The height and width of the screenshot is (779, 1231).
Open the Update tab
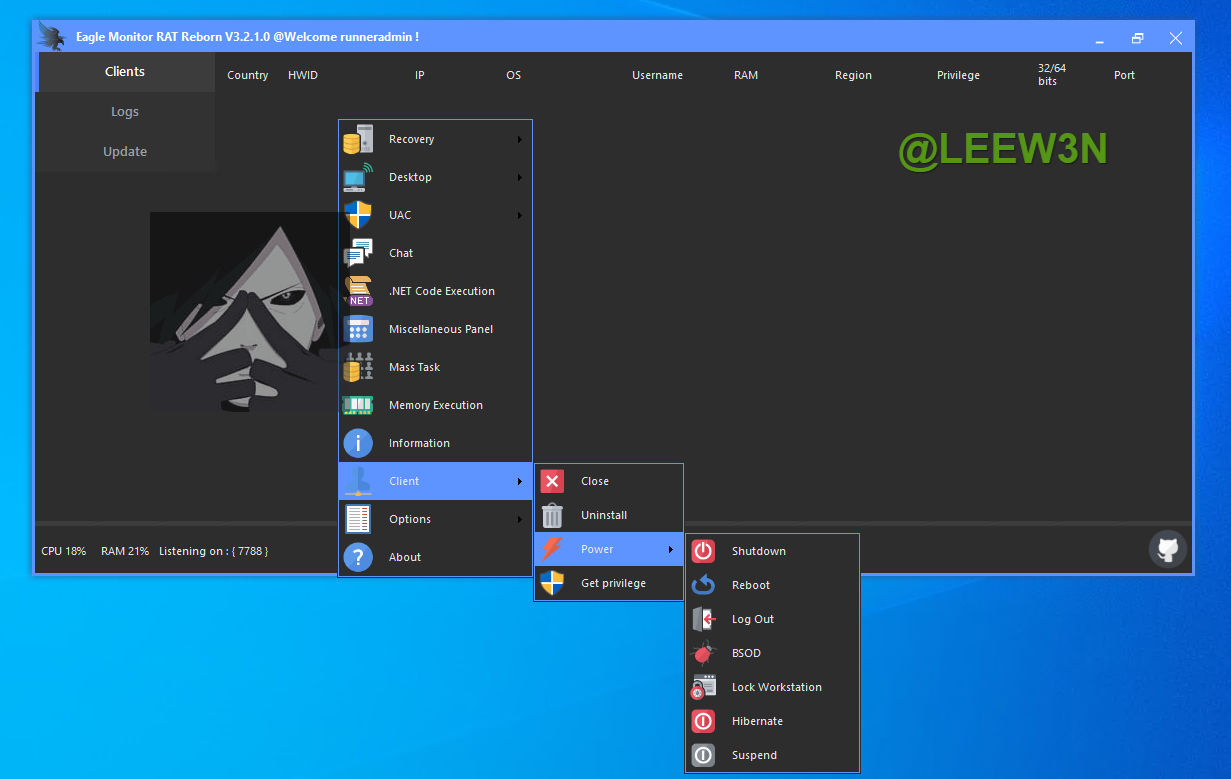(x=125, y=152)
